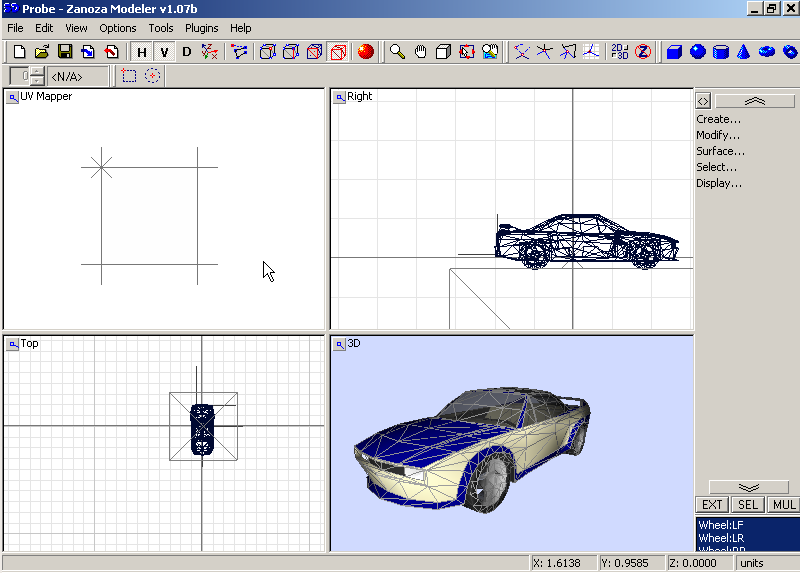
Task: Select the Pan hand tool
Action: coord(420,52)
